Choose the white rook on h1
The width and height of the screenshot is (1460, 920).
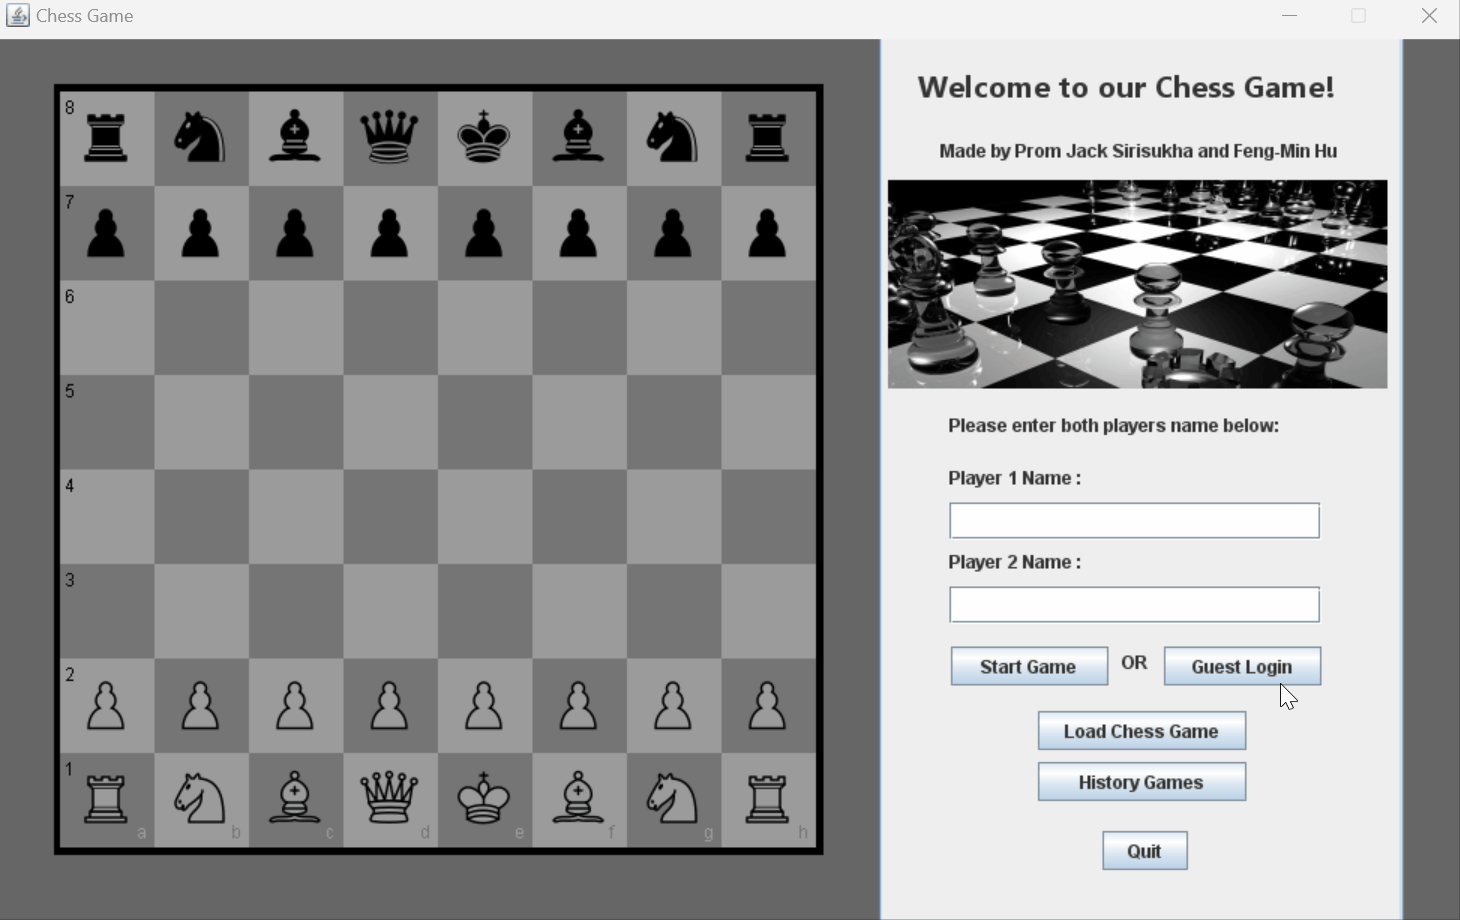coord(767,798)
